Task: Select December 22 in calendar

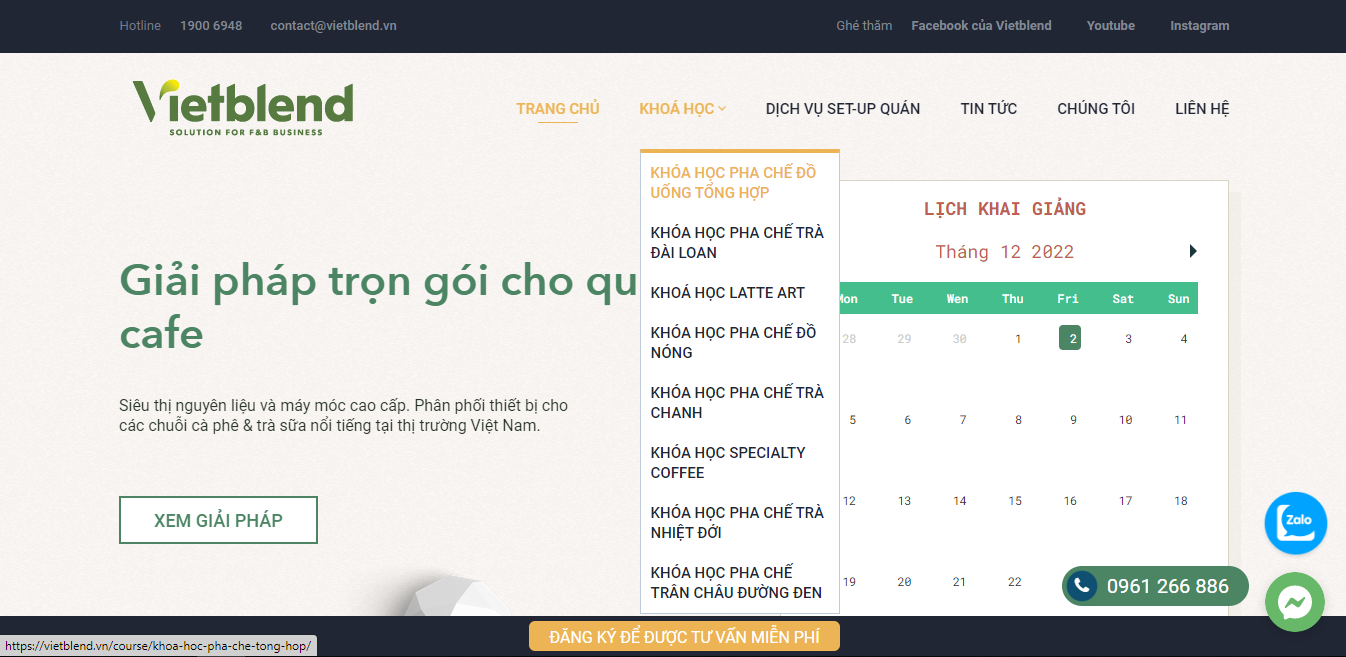Action: coord(1015,582)
